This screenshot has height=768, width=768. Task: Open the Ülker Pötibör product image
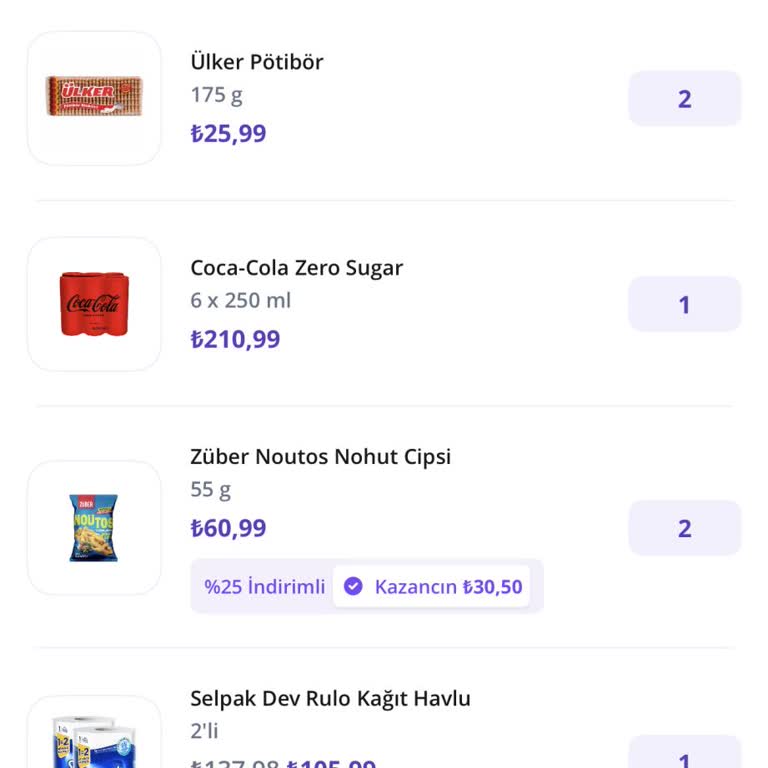click(94, 98)
